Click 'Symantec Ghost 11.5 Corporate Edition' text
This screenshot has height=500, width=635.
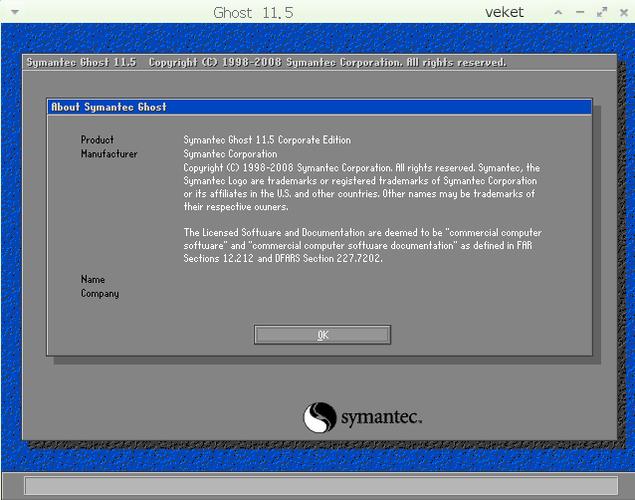(x=267, y=140)
